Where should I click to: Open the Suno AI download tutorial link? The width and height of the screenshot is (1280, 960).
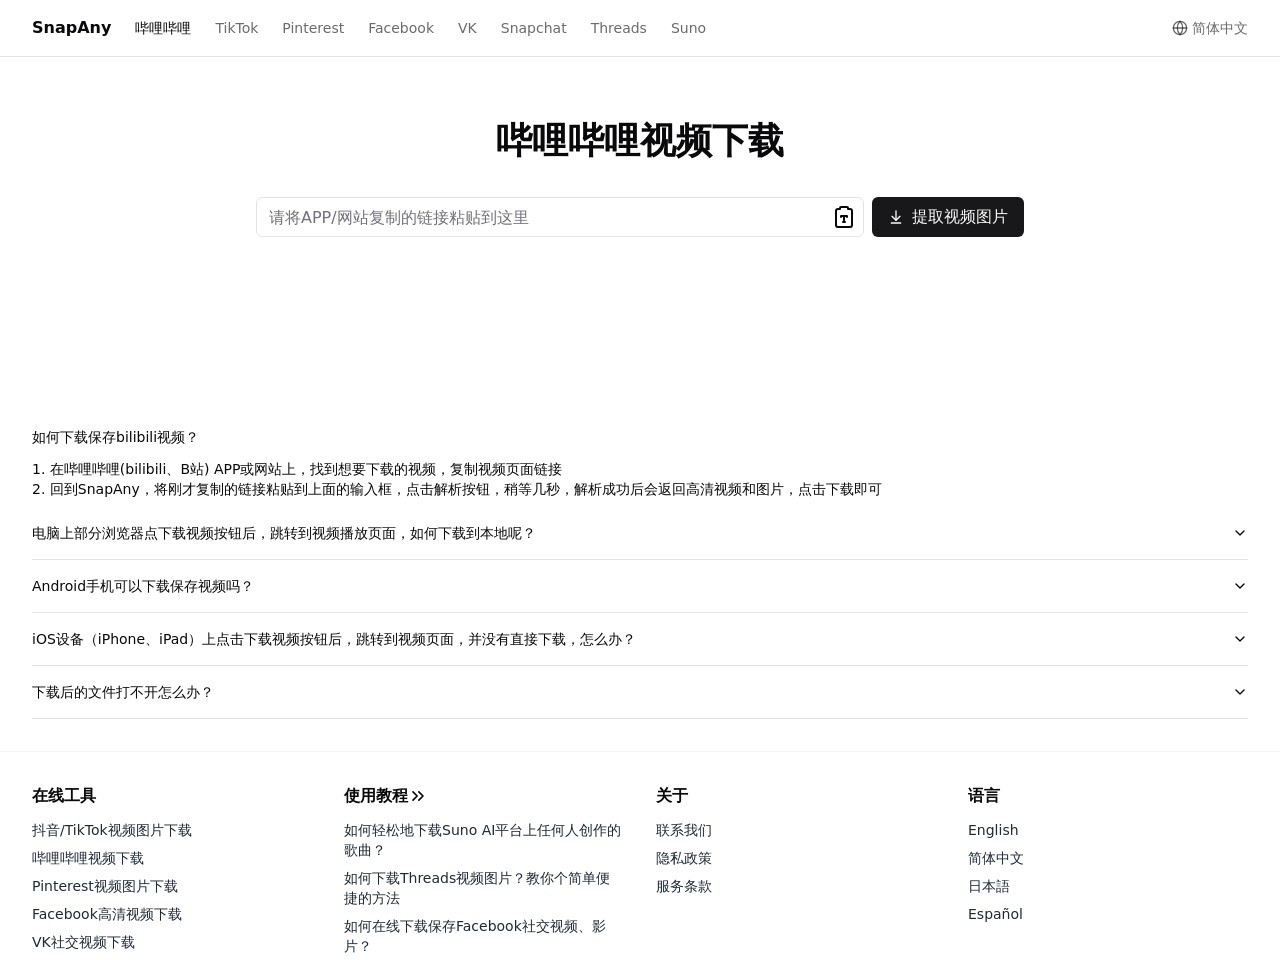point(482,840)
